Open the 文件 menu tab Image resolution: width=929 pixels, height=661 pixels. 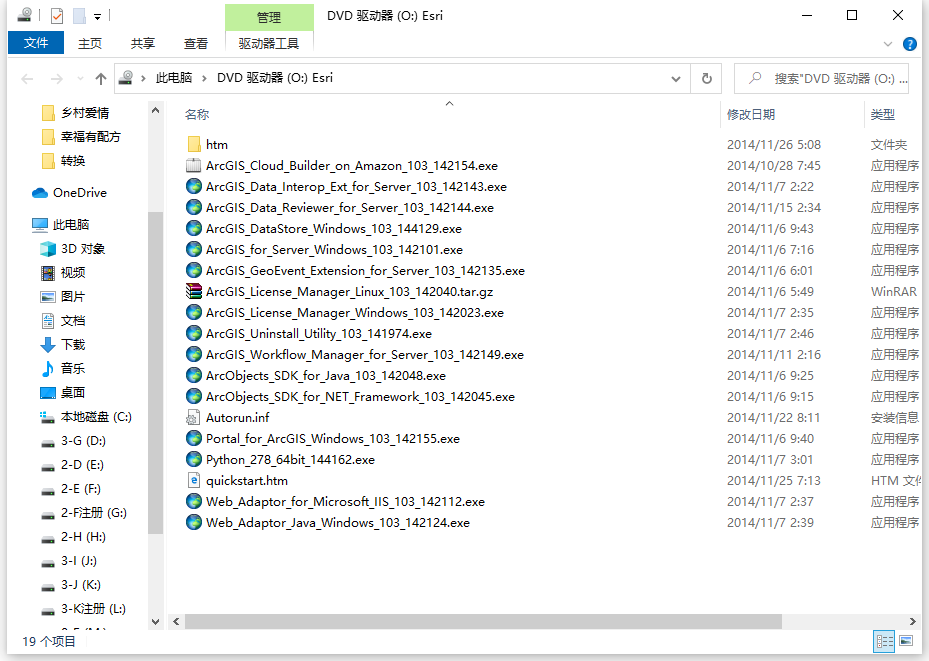click(36, 43)
